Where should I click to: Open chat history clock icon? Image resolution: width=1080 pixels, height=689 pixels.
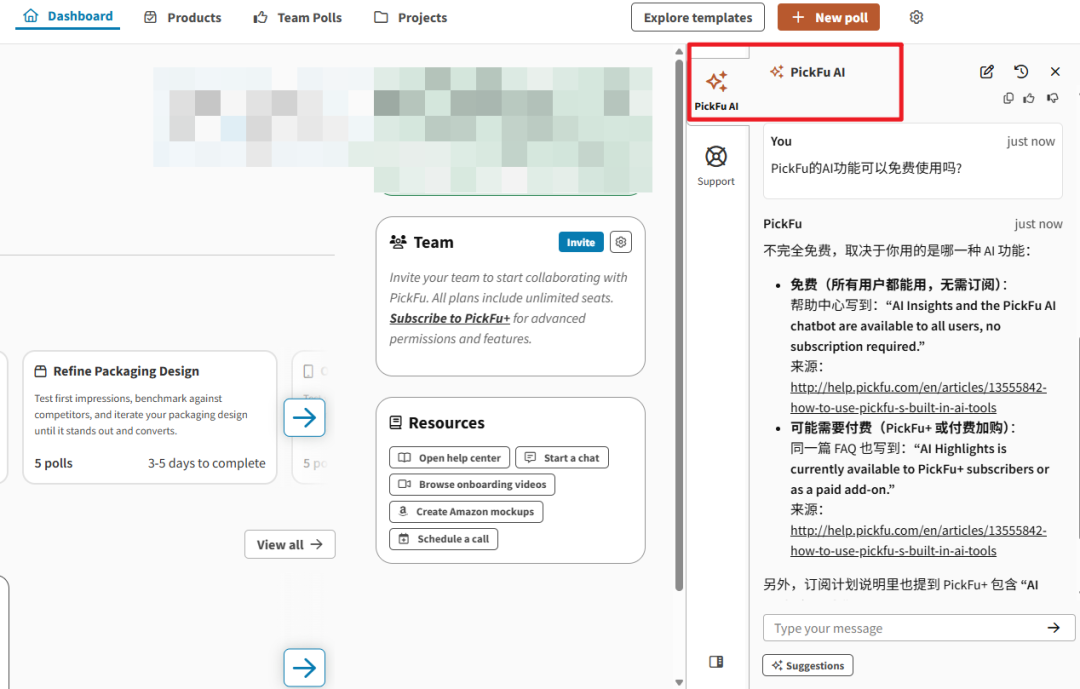1021,72
